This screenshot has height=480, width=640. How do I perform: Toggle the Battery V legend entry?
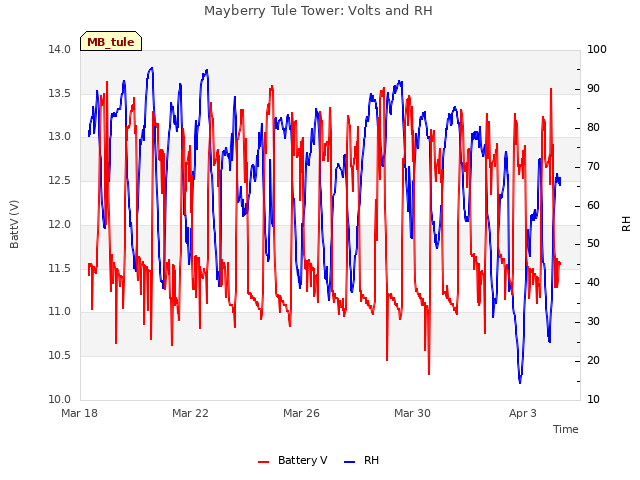pos(293,460)
